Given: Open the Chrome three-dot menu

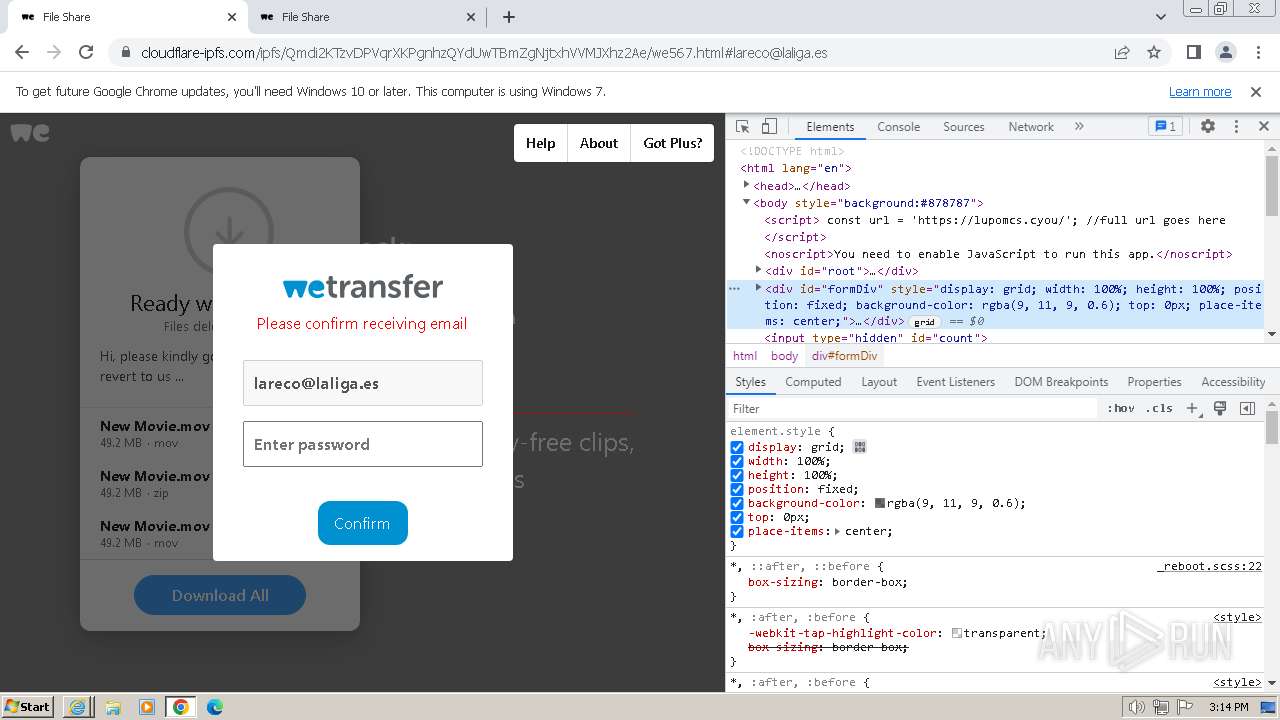Looking at the screenshot, I should pos(1256,52).
